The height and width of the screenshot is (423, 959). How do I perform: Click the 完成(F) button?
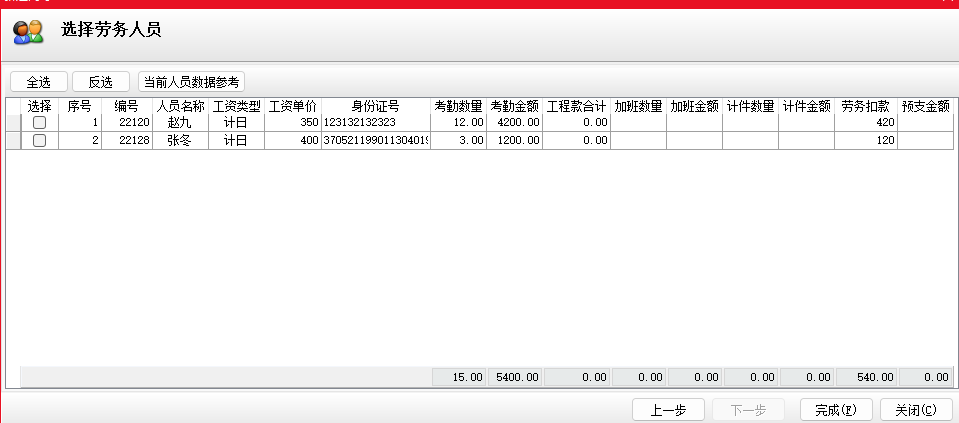click(x=836, y=410)
